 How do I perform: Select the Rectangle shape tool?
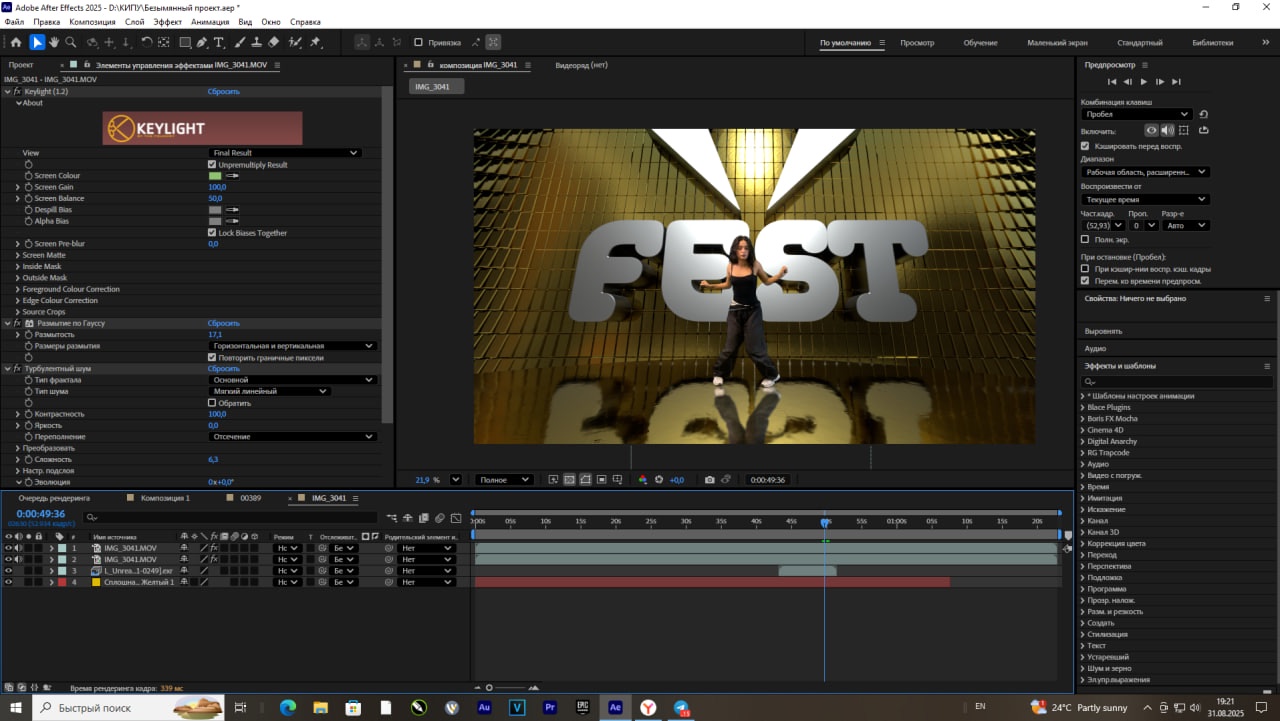tap(185, 42)
